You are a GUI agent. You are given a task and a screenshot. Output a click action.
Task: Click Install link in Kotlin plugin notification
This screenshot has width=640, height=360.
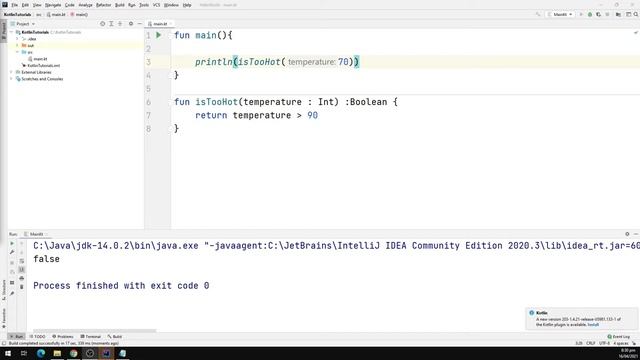[593, 324]
